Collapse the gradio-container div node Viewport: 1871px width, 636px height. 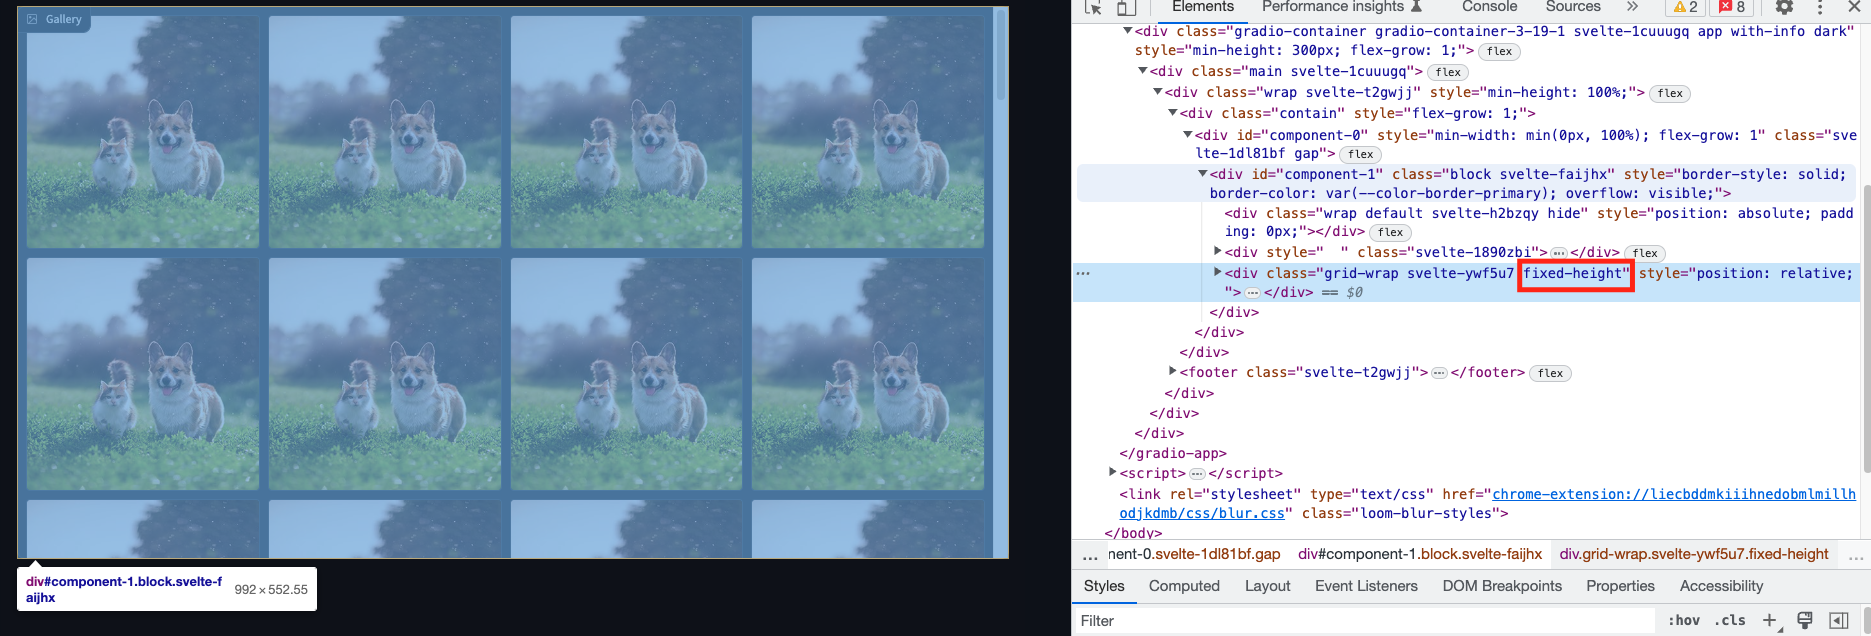(1128, 31)
